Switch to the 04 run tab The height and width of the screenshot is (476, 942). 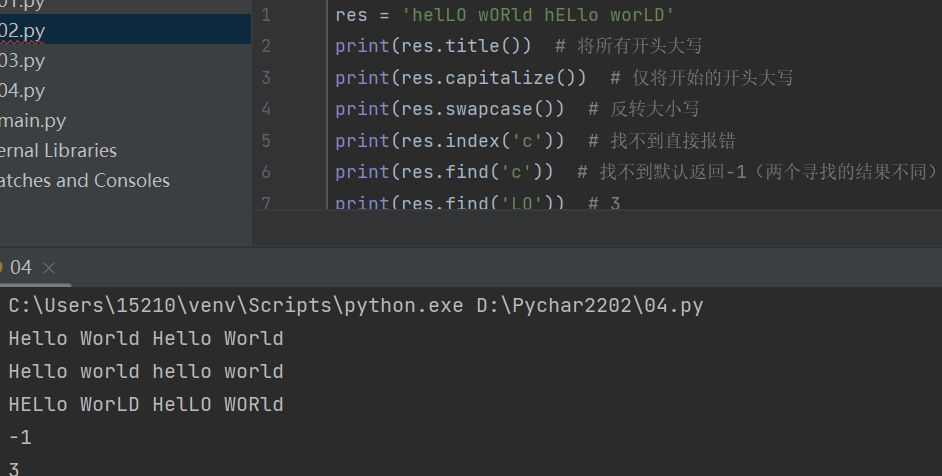coord(20,267)
